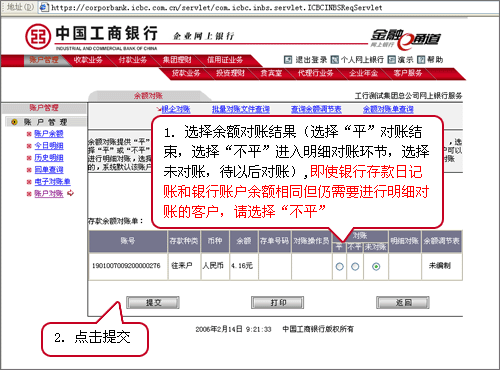
Task: Click the 打印 print button
Action: coord(278,303)
